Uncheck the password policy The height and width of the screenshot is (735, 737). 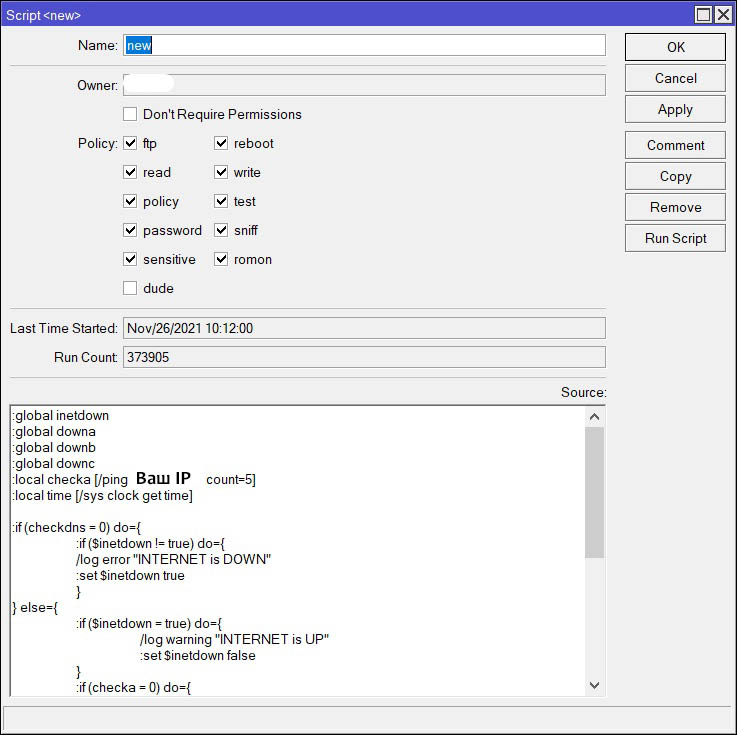click(x=130, y=230)
